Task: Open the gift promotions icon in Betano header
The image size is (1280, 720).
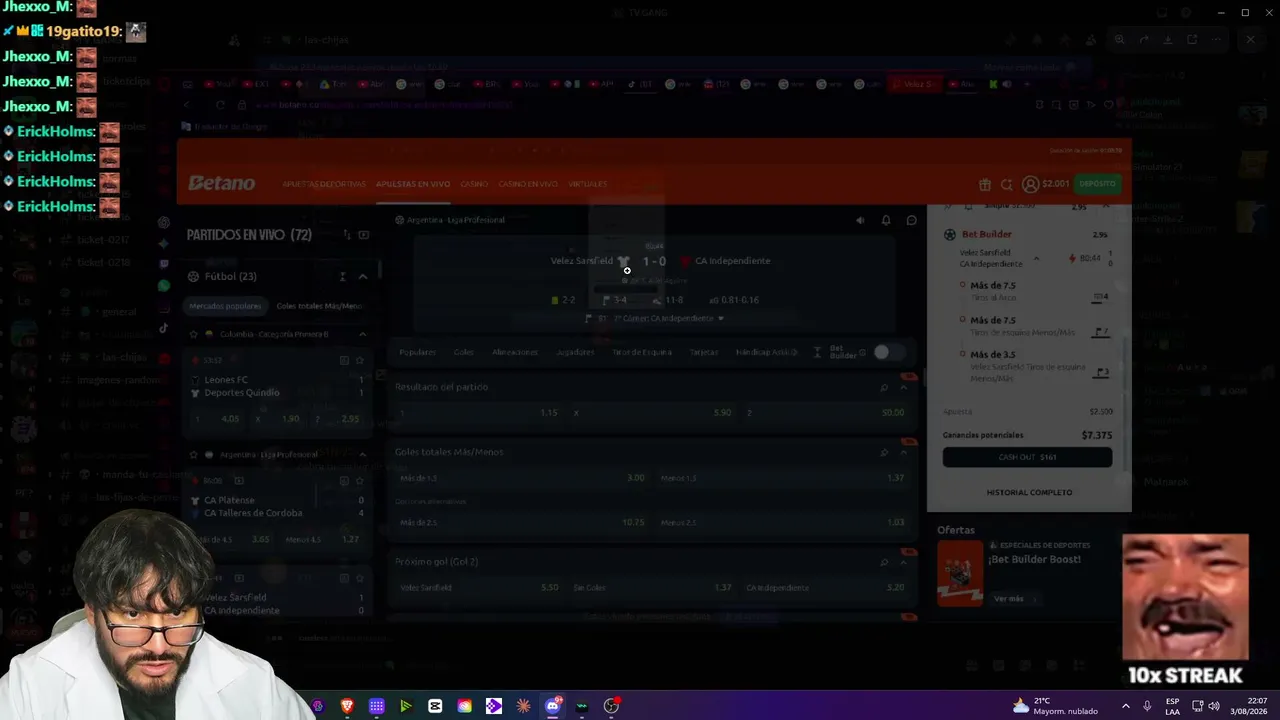Action: click(x=985, y=184)
